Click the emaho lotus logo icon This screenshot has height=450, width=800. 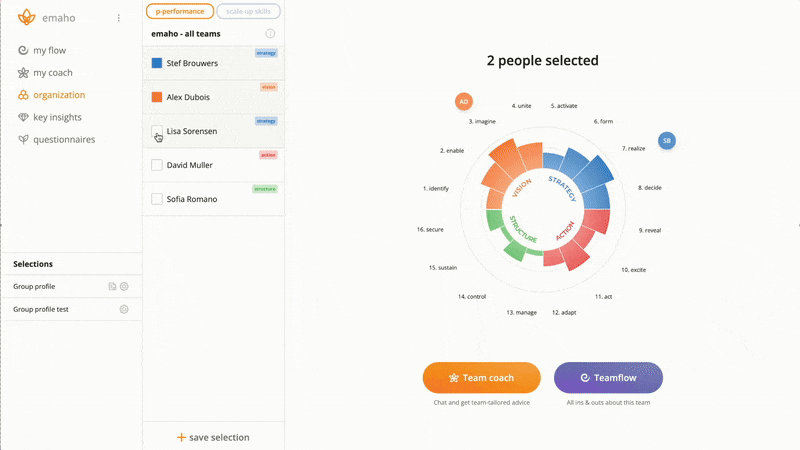(x=27, y=17)
